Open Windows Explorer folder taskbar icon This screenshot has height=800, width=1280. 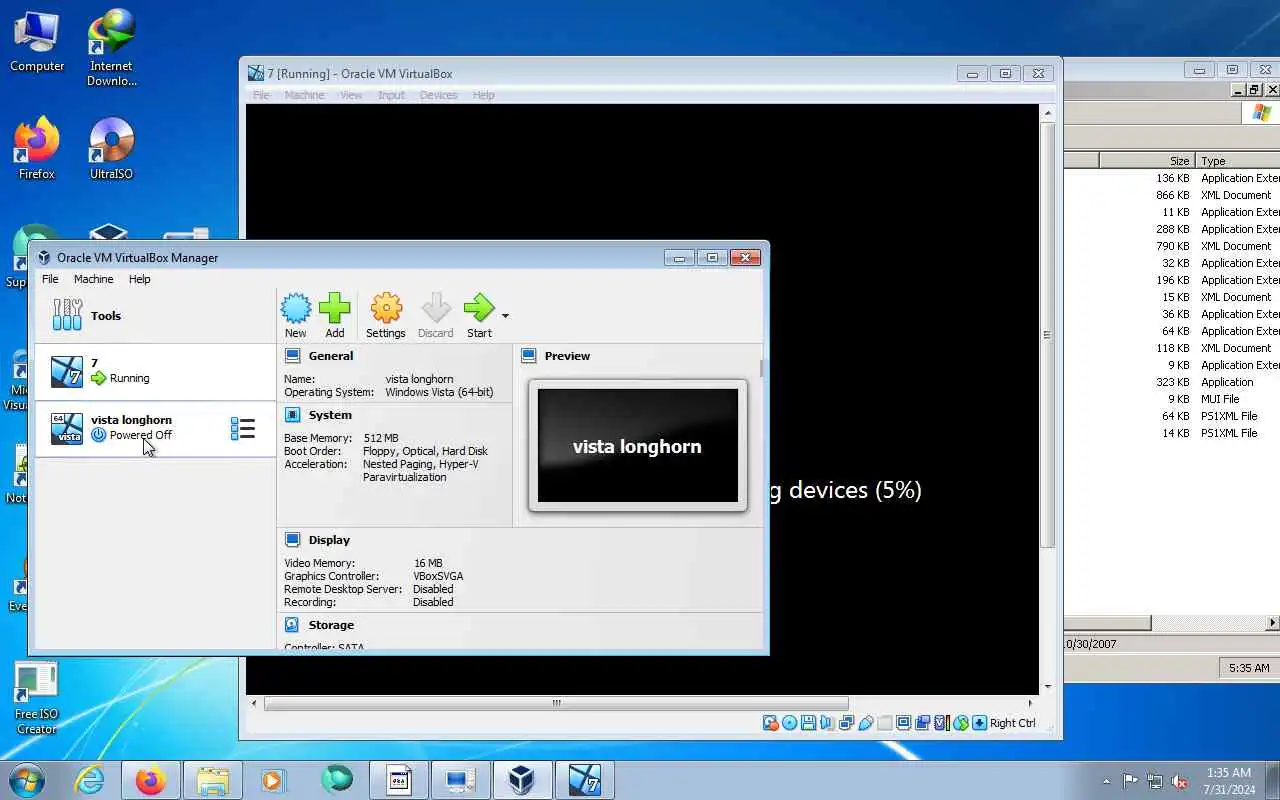click(213, 780)
